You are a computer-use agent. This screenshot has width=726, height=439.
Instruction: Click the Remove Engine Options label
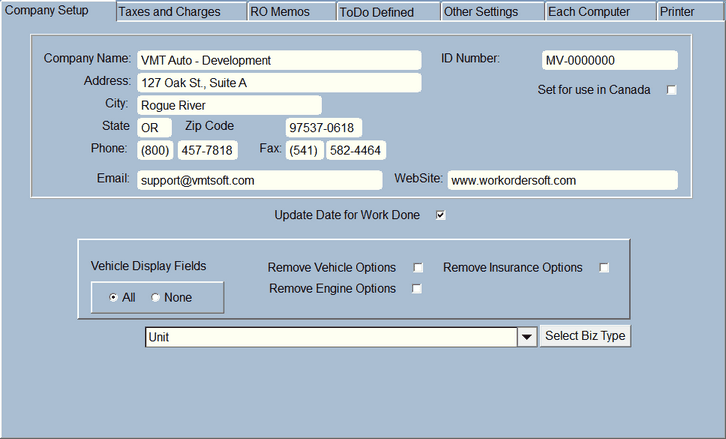[x=332, y=288]
